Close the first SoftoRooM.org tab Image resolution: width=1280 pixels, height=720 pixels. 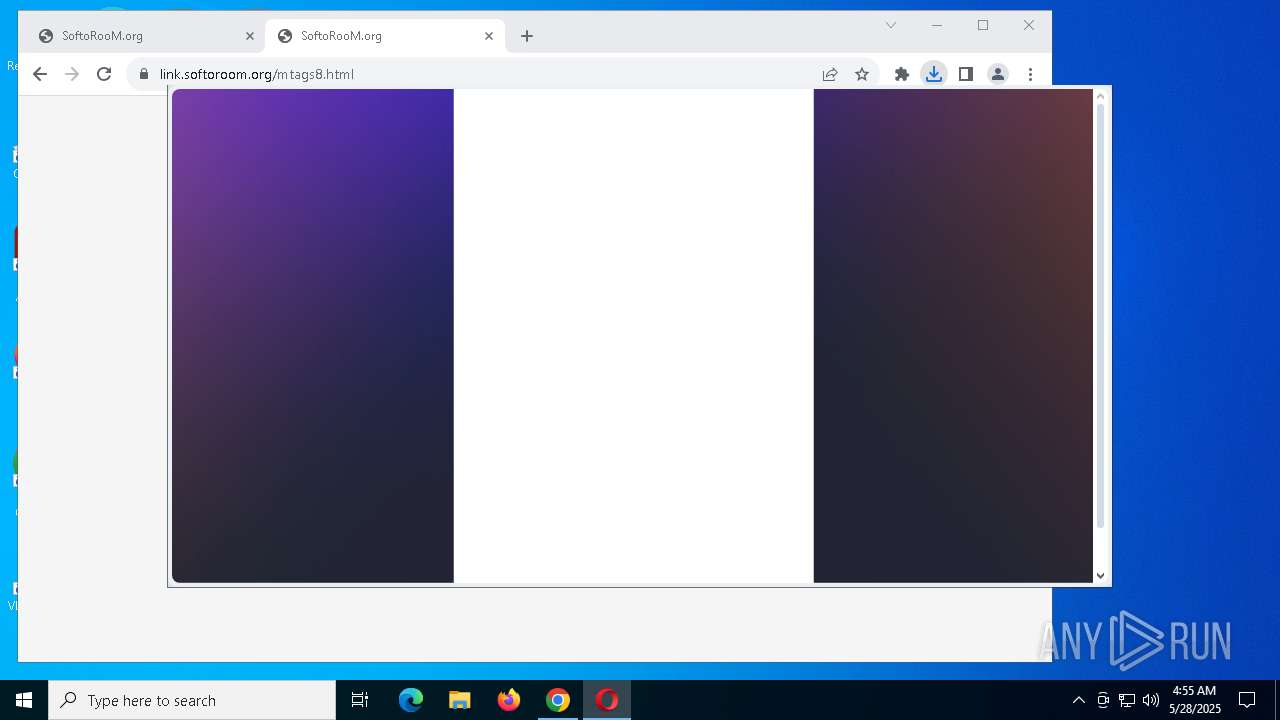(x=250, y=36)
